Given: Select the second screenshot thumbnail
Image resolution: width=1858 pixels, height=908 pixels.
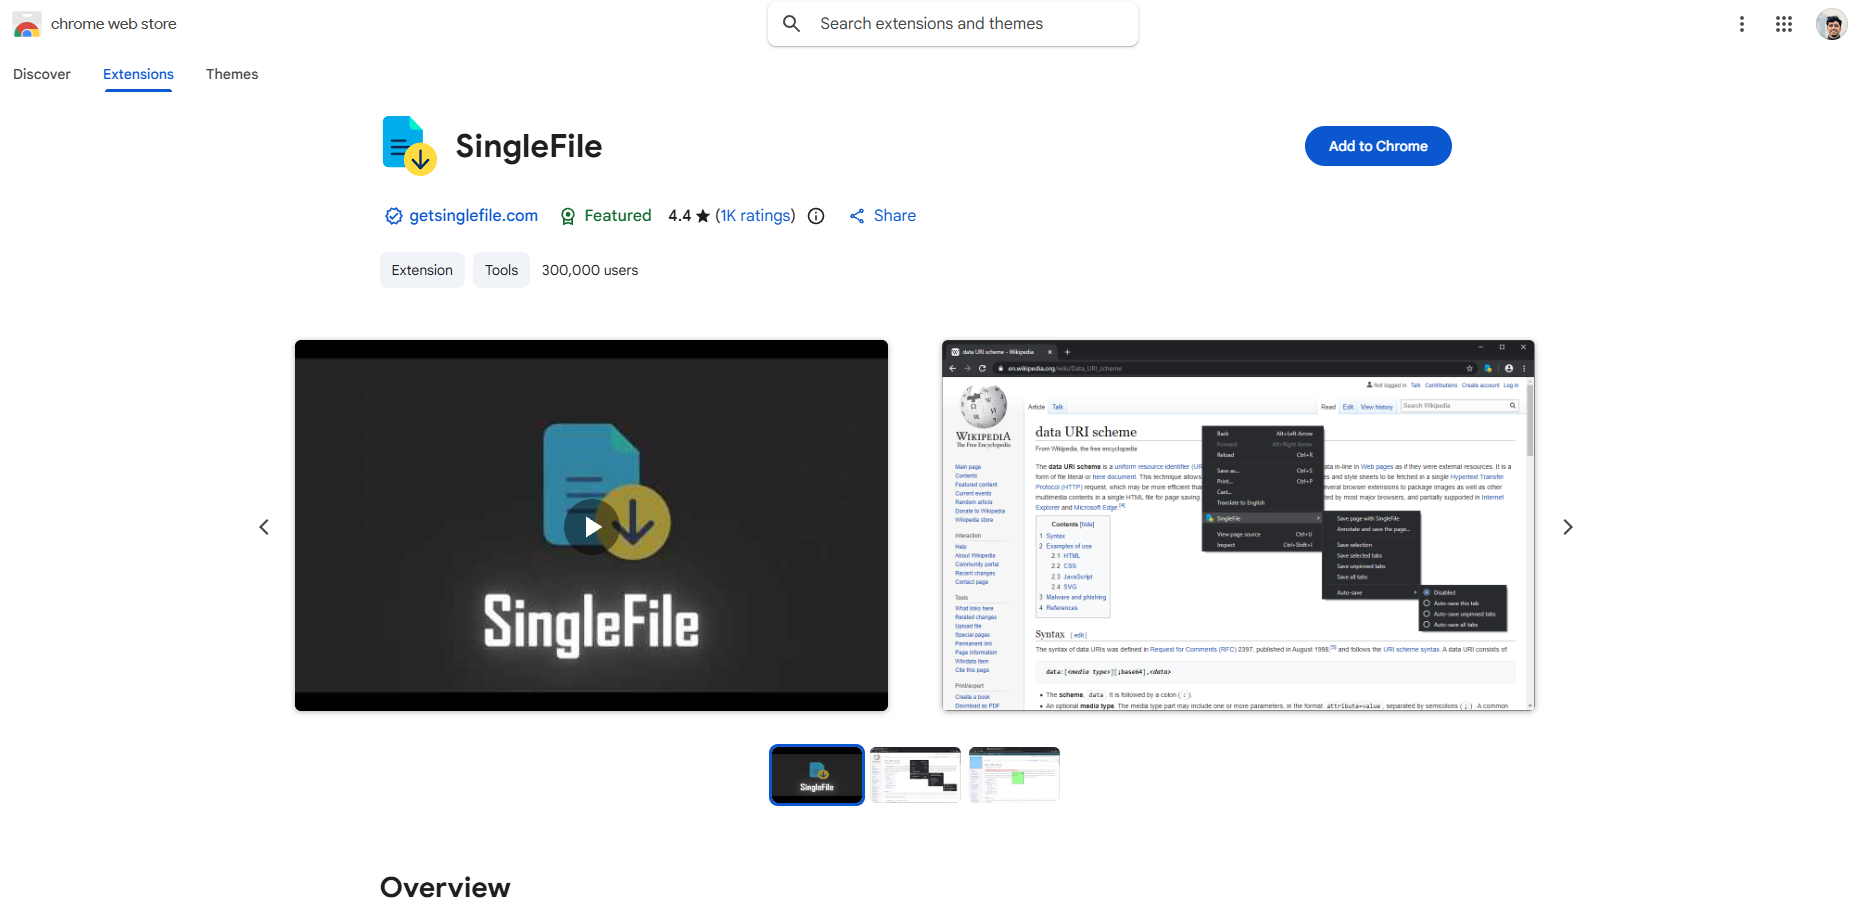Looking at the screenshot, I should point(914,774).
